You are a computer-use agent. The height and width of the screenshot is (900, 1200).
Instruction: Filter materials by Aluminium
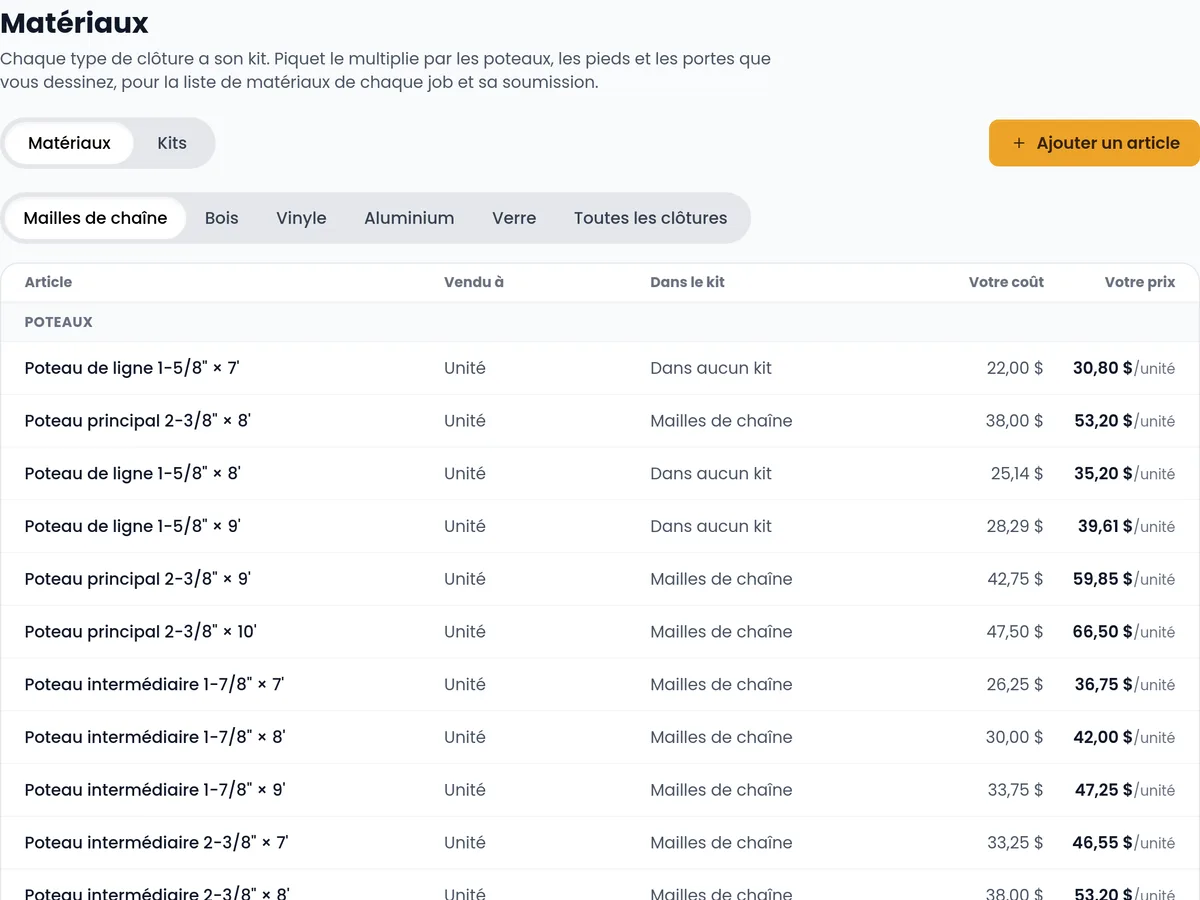tap(409, 218)
